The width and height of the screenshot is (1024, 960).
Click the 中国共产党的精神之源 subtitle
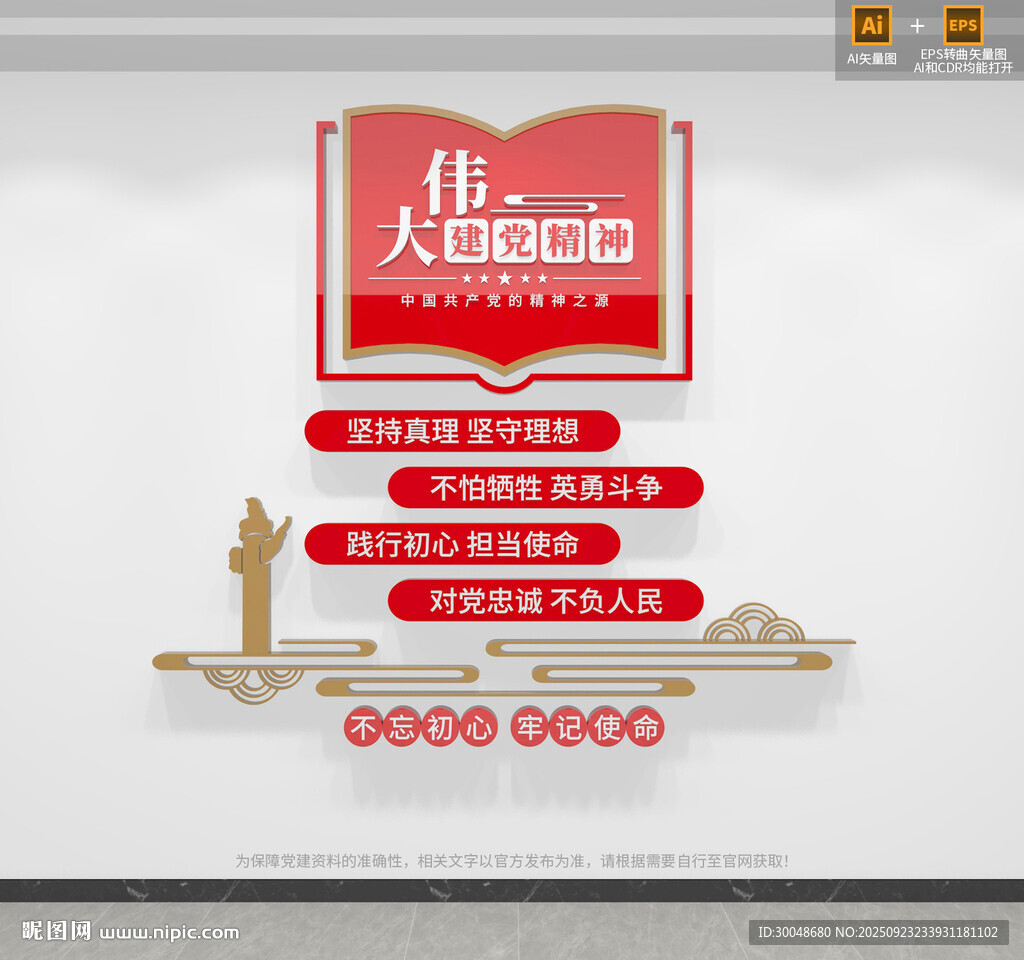point(505,300)
